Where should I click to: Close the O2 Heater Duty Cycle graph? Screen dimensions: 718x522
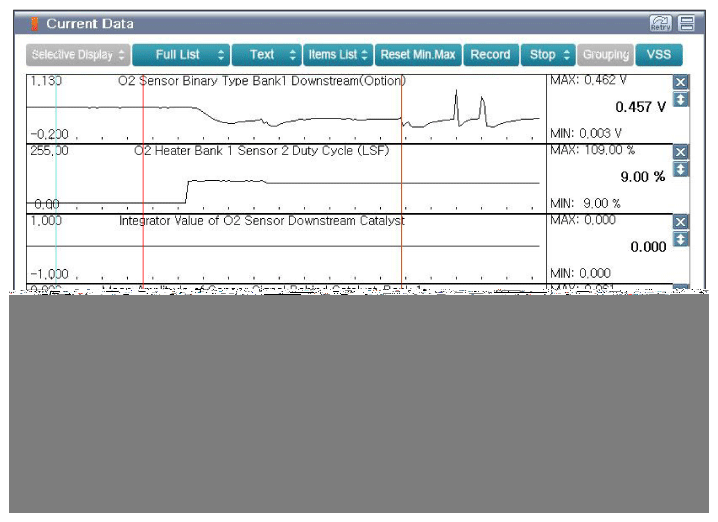click(x=681, y=152)
